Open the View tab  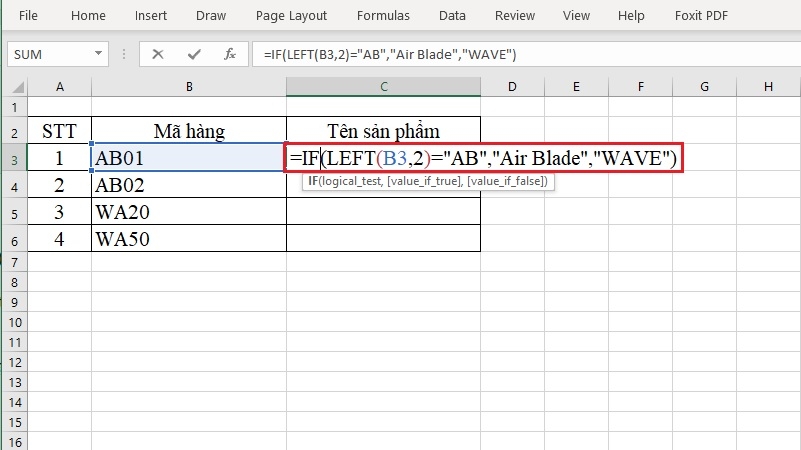tap(576, 16)
